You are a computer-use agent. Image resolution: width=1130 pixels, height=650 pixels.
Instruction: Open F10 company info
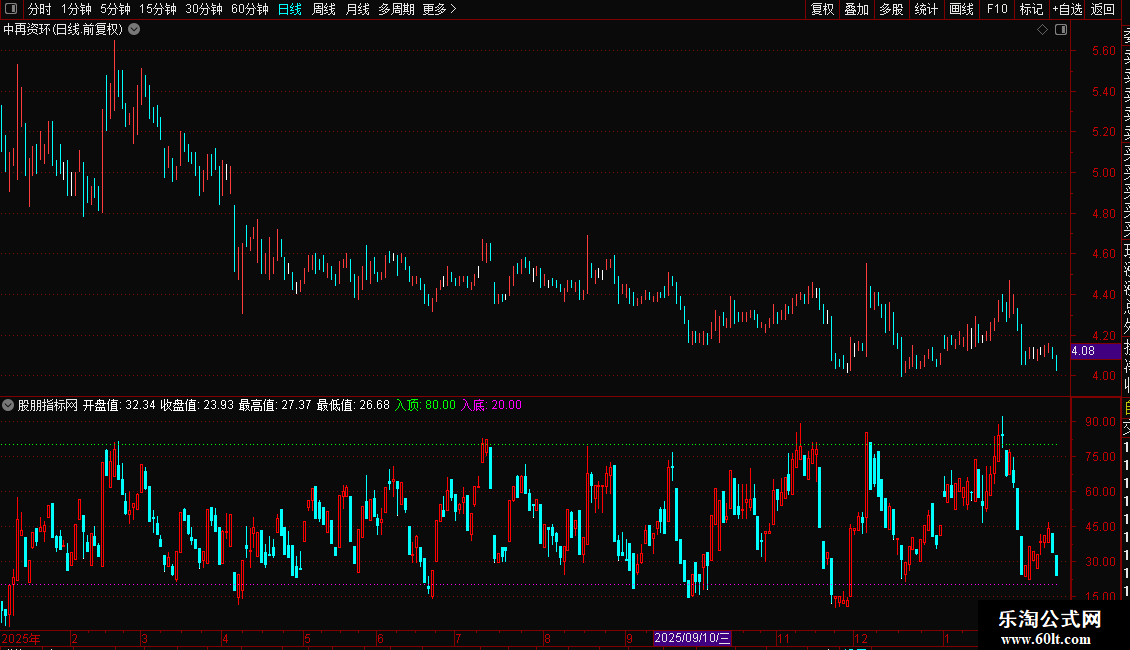[x=997, y=9]
